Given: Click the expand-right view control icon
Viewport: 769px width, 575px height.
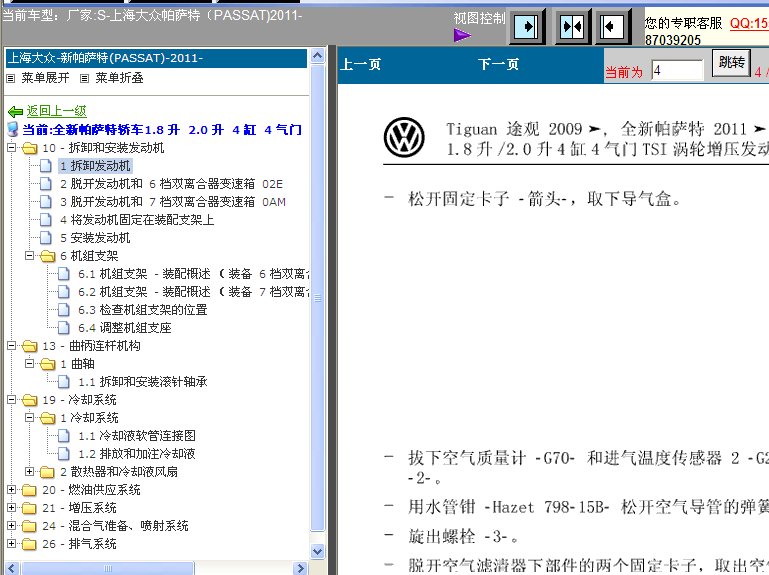Looking at the screenshot, I should click(x=526, y=26).
